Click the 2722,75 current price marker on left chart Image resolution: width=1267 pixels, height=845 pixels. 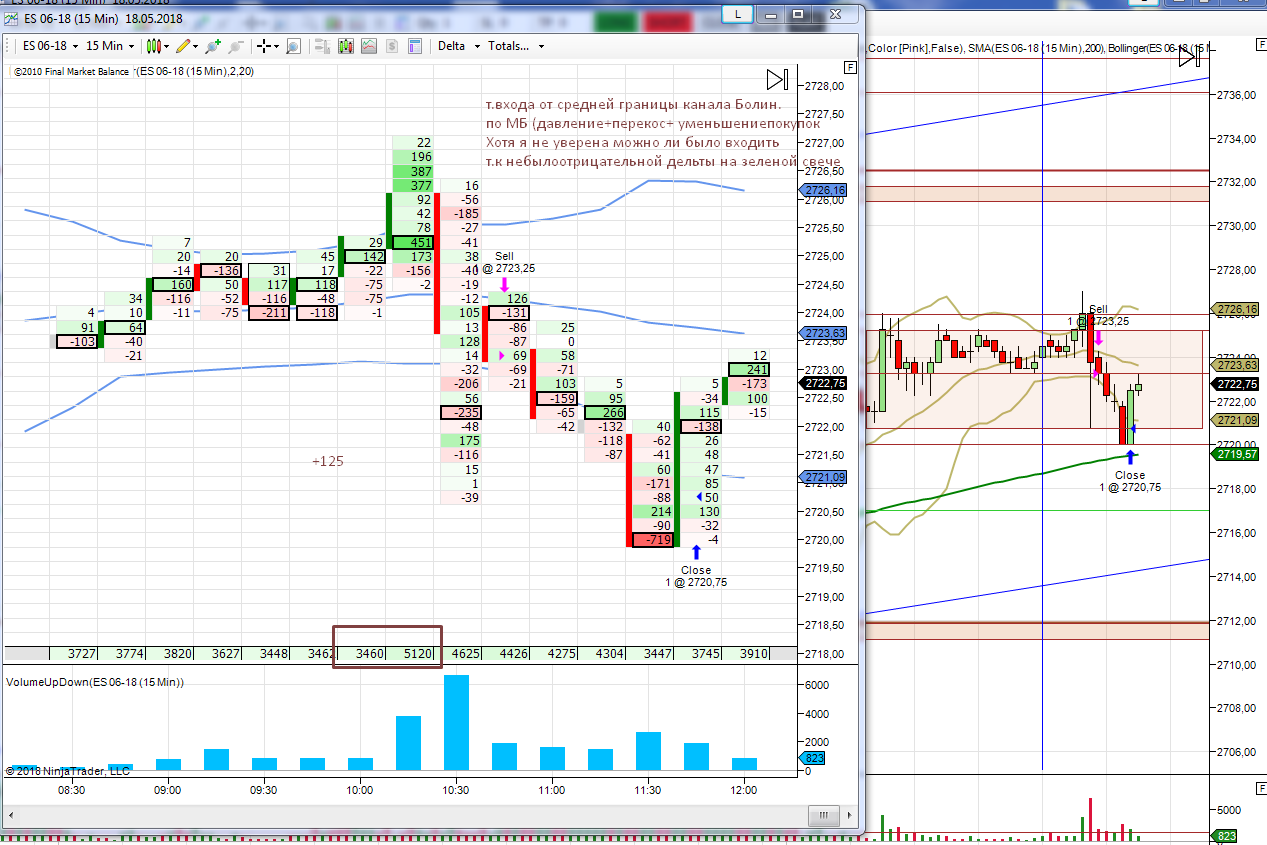[x=825, y=383]
